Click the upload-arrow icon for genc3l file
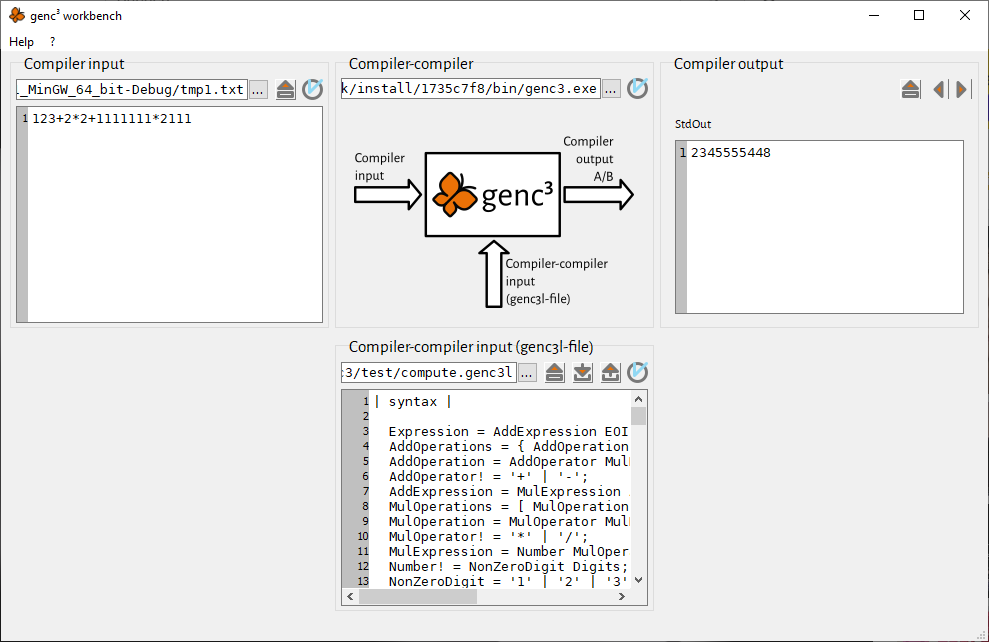The width and height of the screenshot is (989, 642). coord(610,373)
